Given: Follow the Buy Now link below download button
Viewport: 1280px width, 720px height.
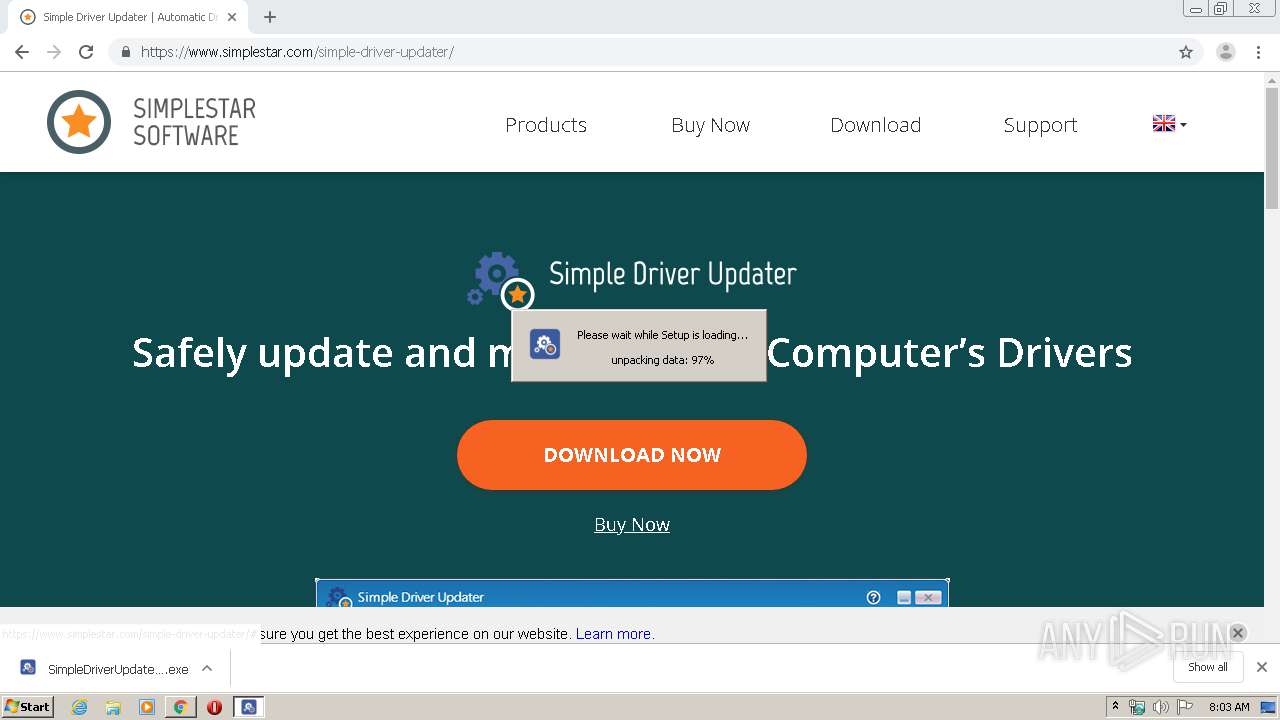Looking at the screenshot, I should pyautogui.click(x=632, y=525).
